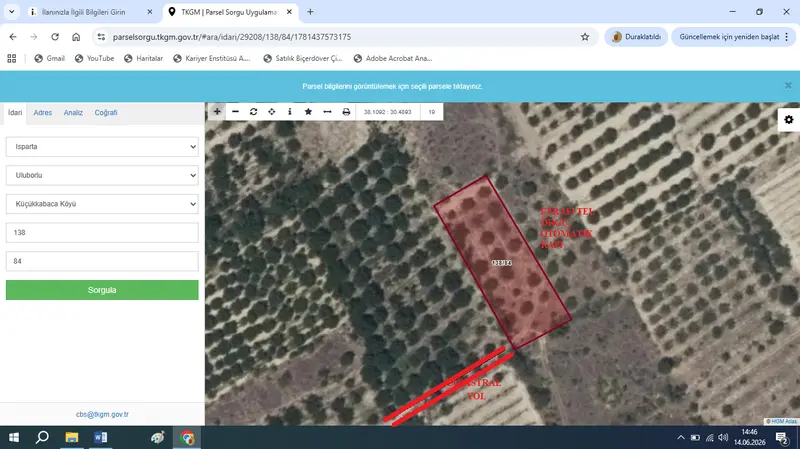Image resolution: width=800 pixels, height=449 pixels.
Task: Open Windows taskbar search
Action: tap(42, 437)
